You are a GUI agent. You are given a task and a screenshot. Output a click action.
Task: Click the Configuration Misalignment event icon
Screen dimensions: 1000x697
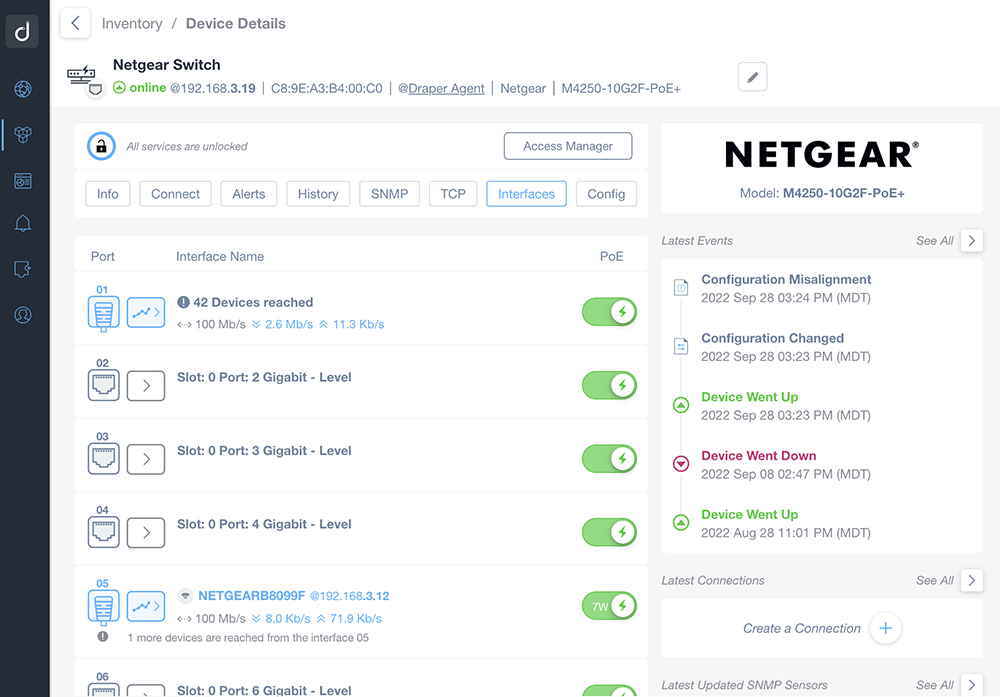coord(681,288)
